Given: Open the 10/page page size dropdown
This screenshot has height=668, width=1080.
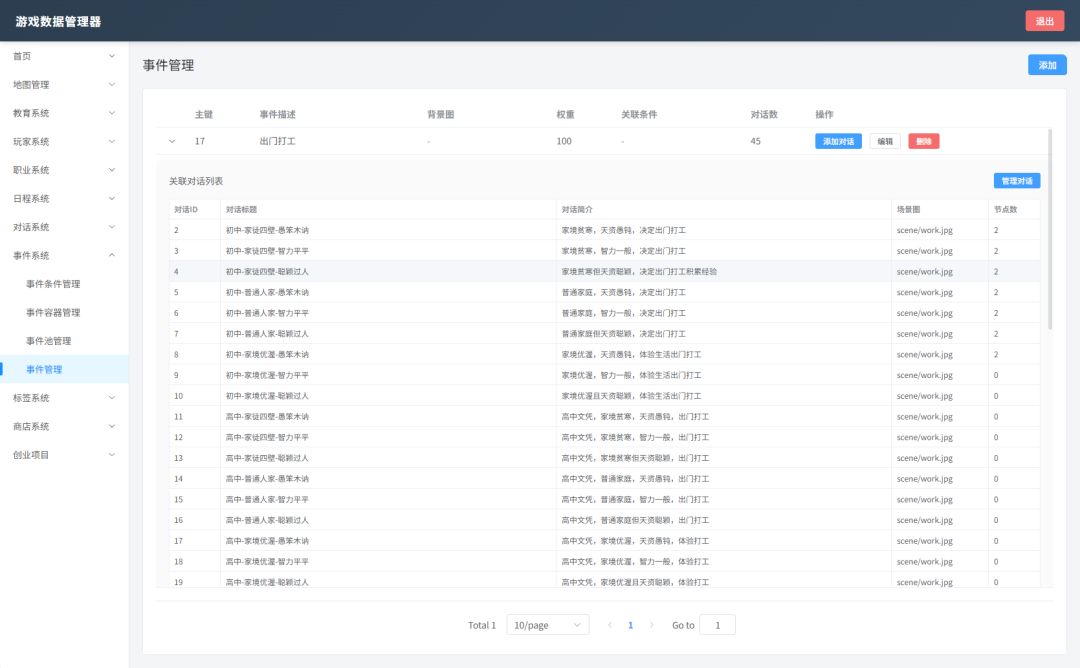Looking at the screenshot, I should point(548,625).
